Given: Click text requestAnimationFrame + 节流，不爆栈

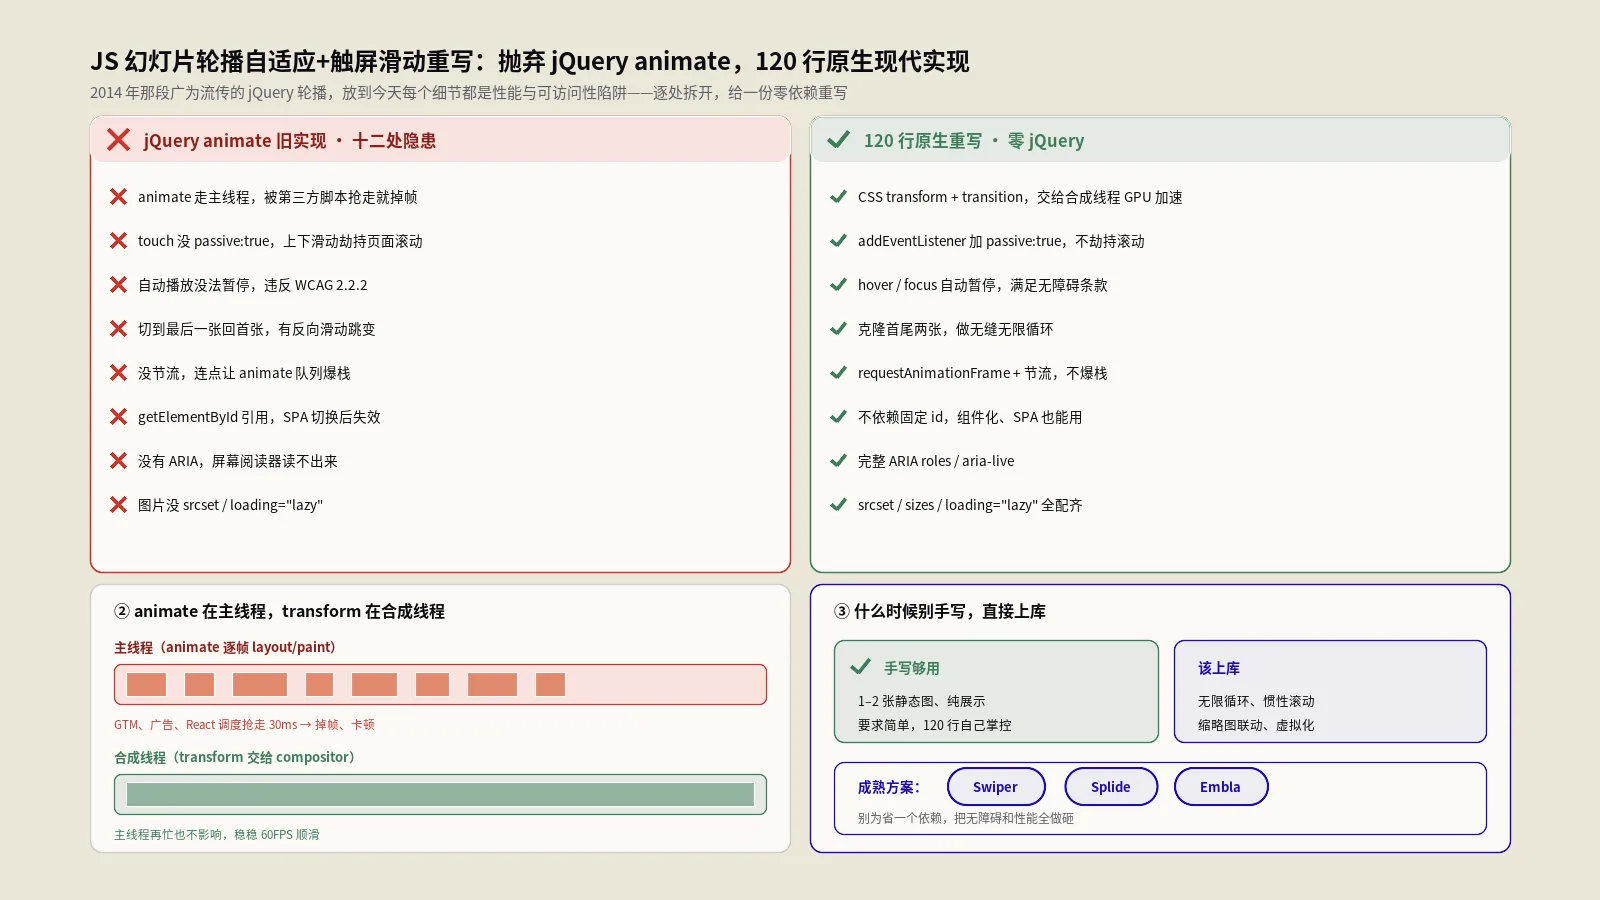Looking at the screenshot, I should click(983, 374).
